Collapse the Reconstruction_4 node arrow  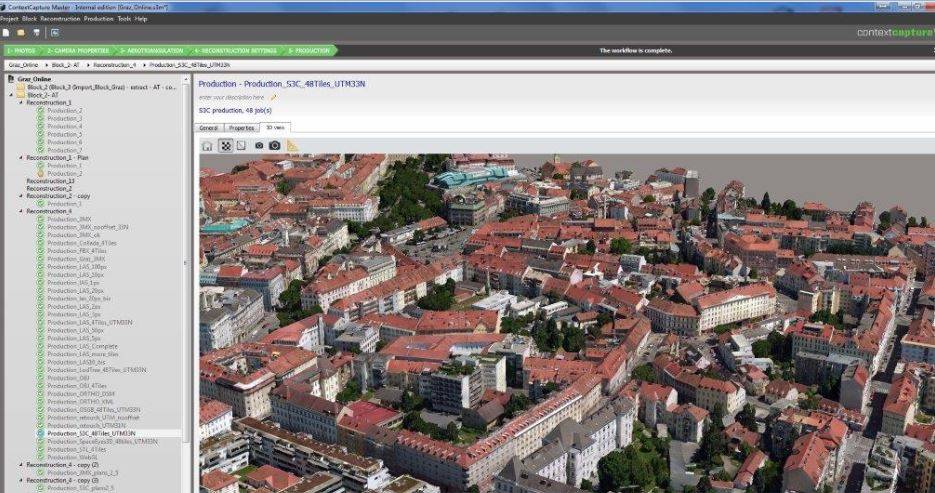tap(21, 211)
